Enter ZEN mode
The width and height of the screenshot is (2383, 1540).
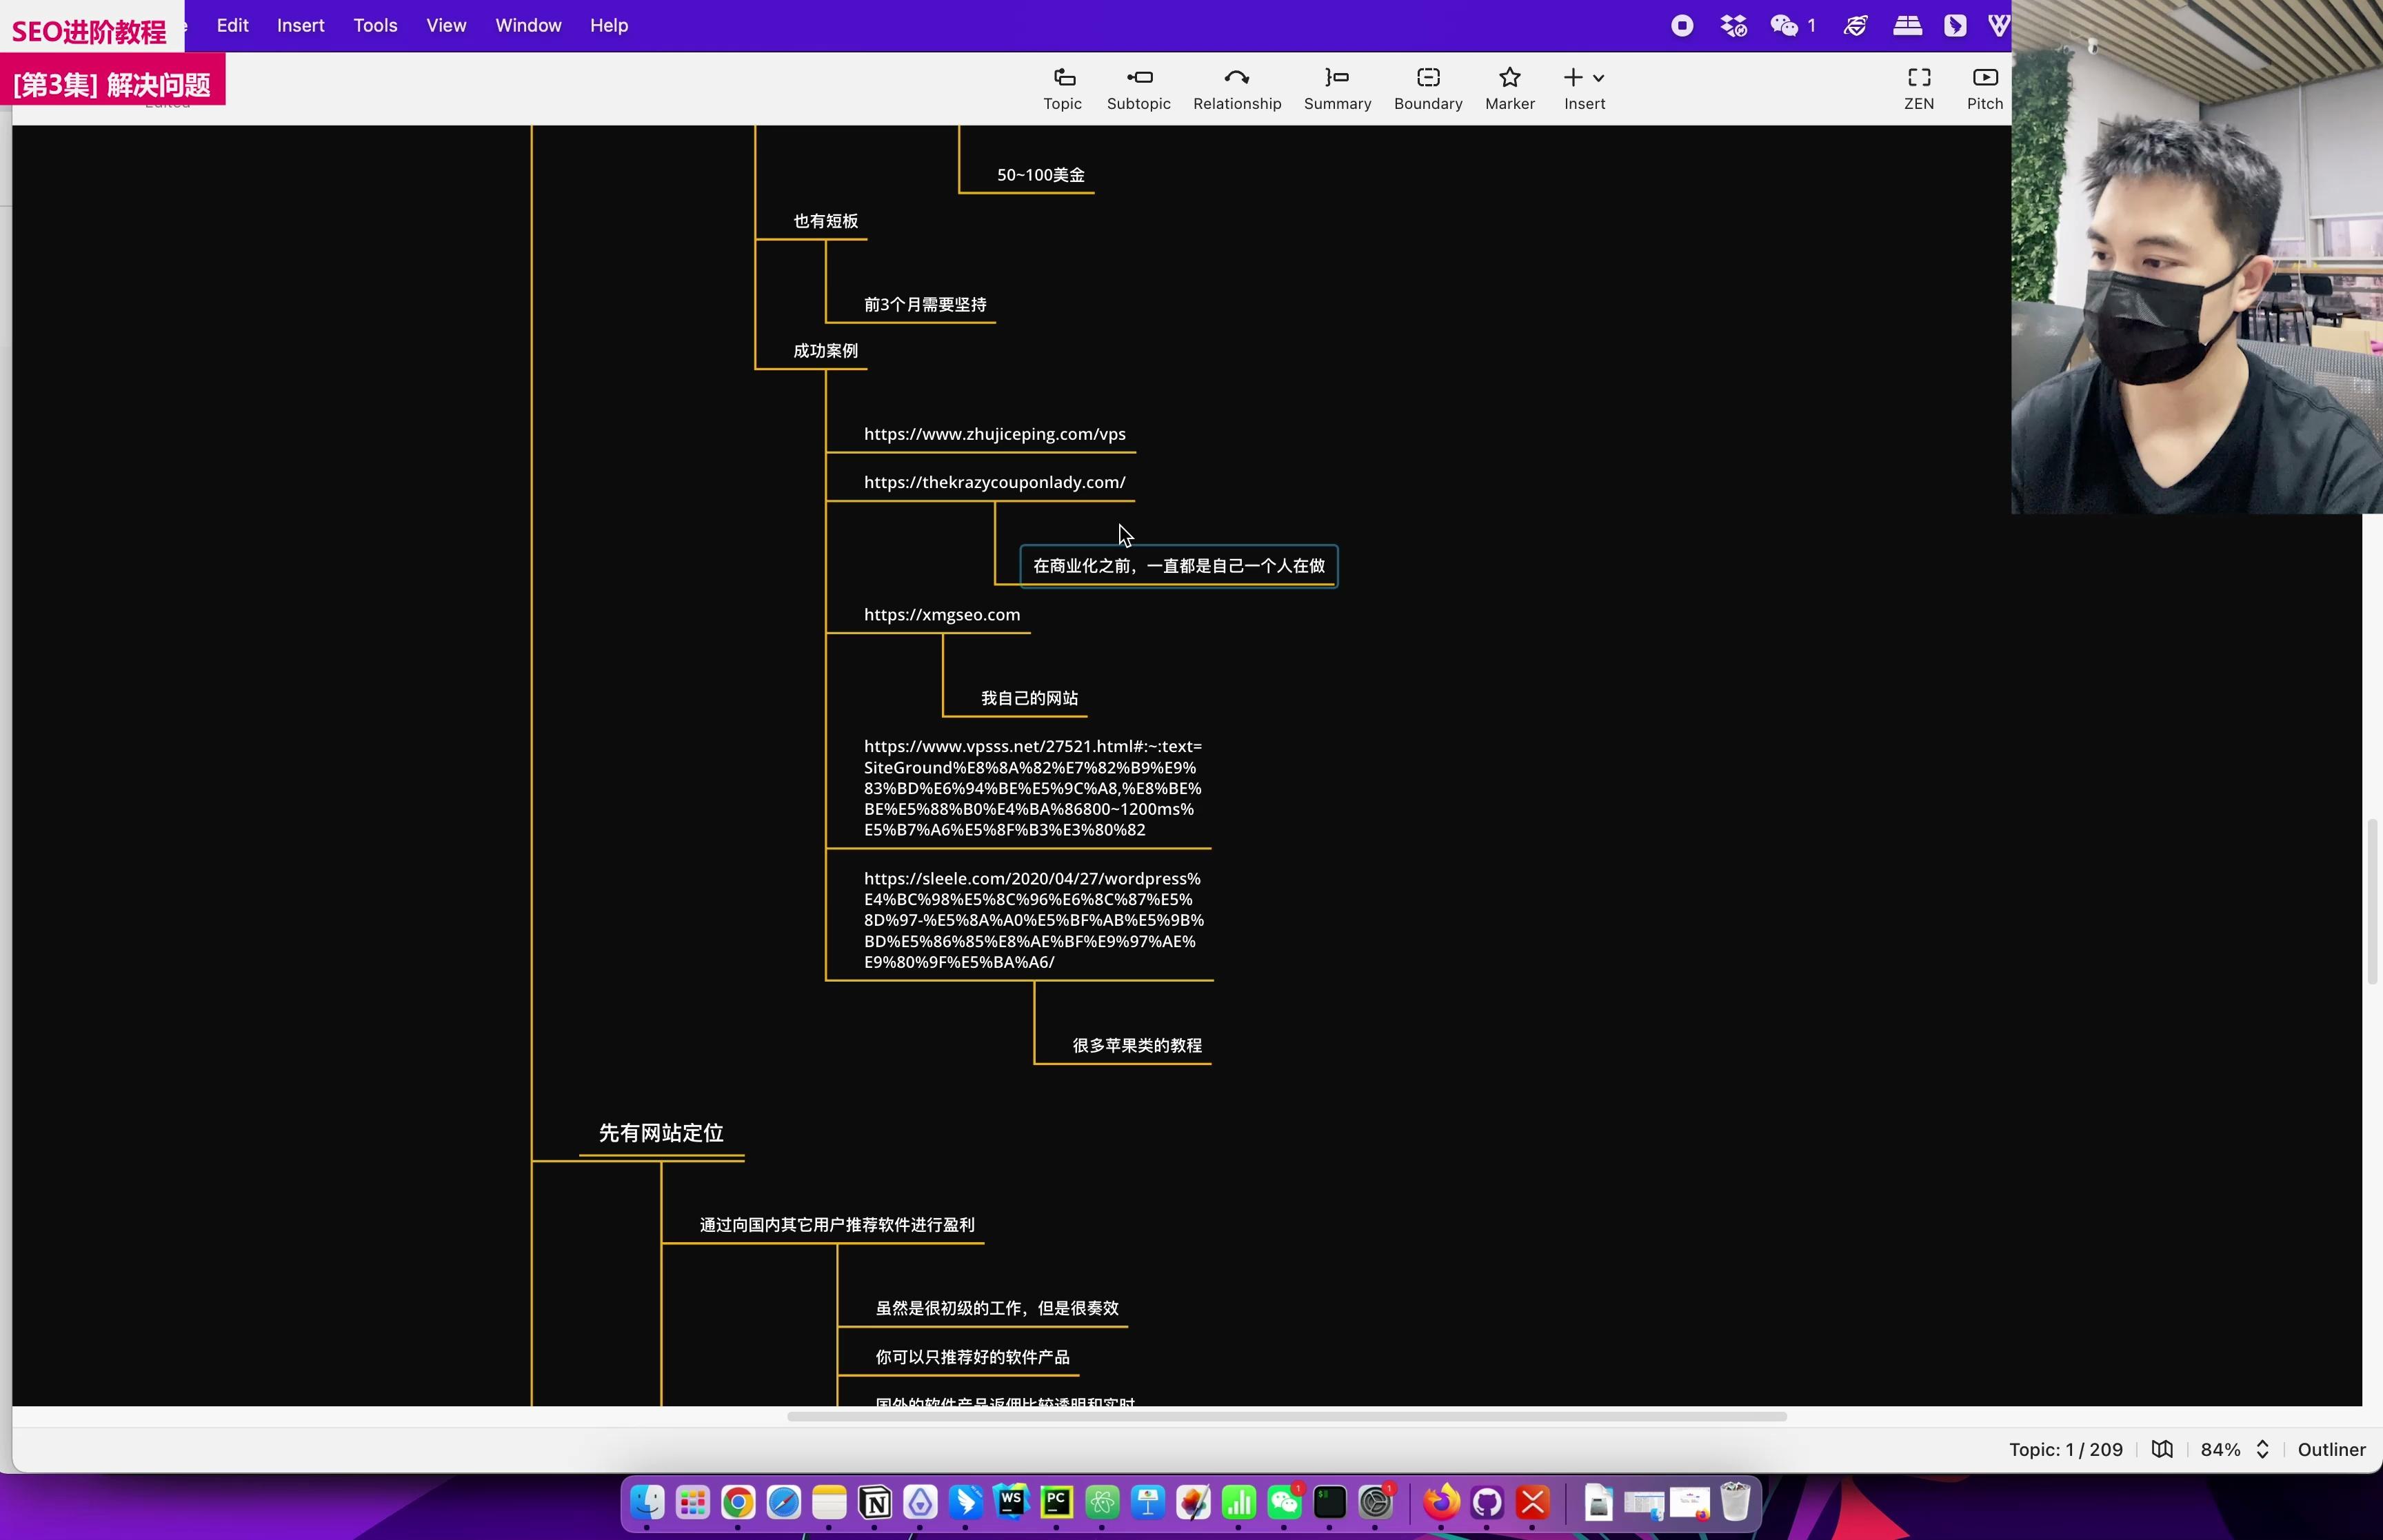[x=1918, y=89]
